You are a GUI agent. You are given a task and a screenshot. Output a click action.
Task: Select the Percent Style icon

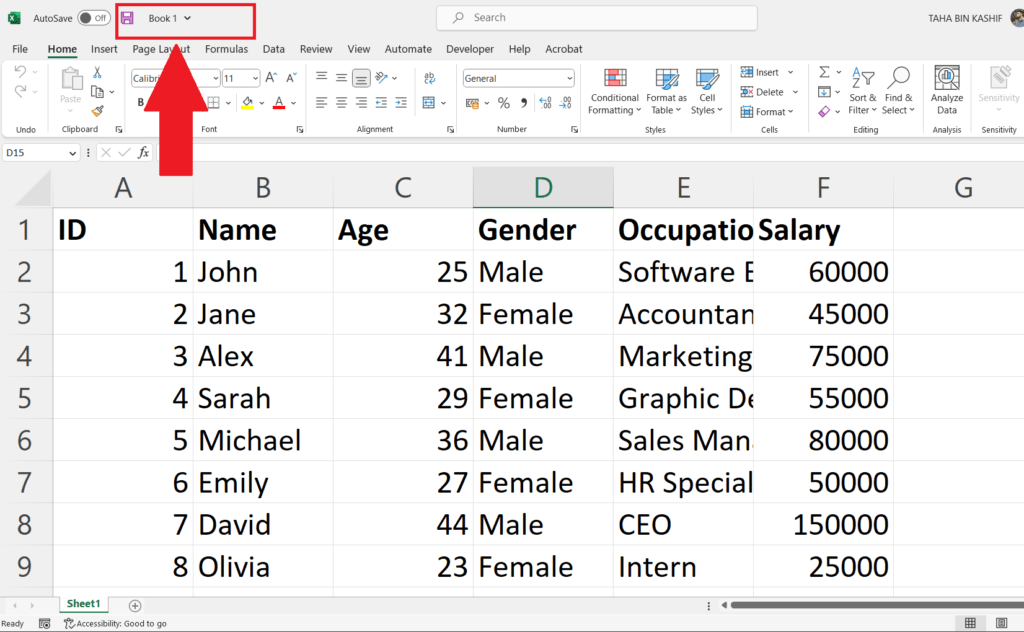click(504, 102)
